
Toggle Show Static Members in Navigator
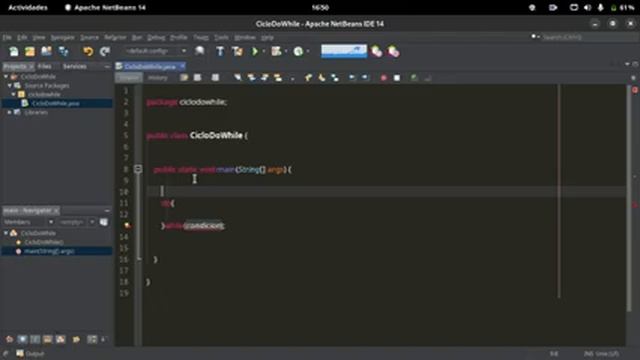[x=36, y=339]
